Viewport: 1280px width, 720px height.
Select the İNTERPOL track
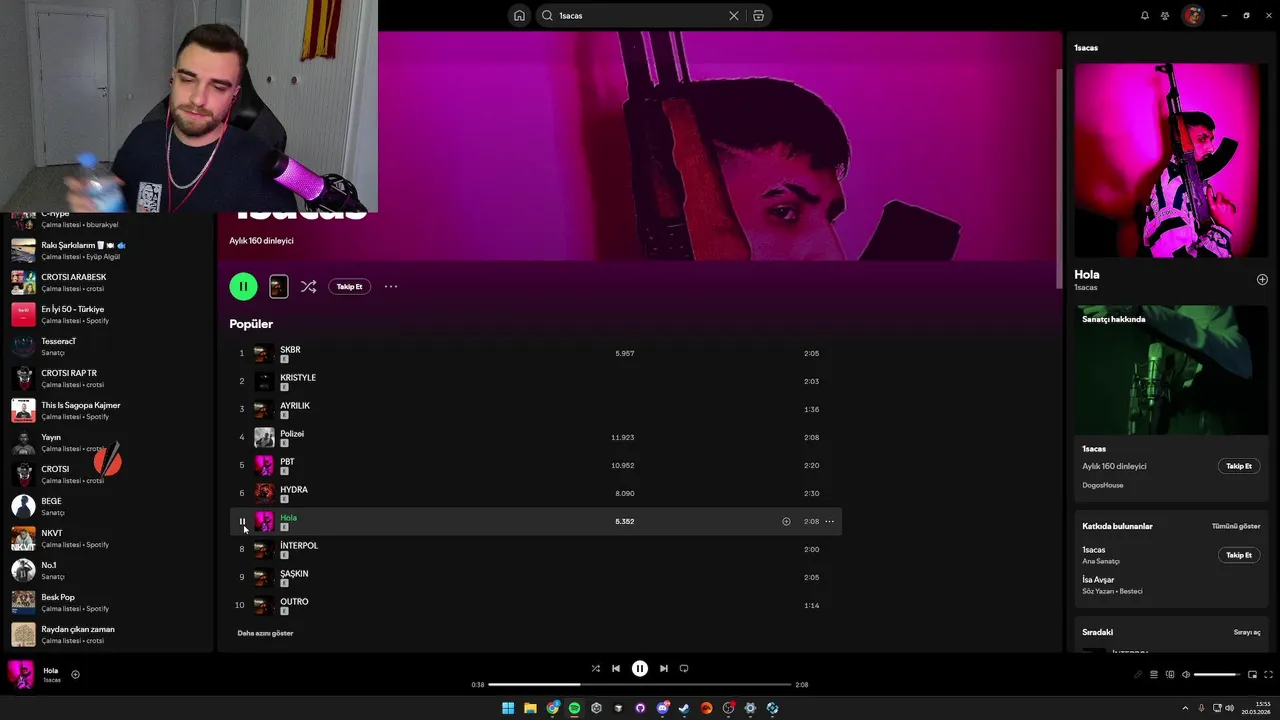pos(536,549)
